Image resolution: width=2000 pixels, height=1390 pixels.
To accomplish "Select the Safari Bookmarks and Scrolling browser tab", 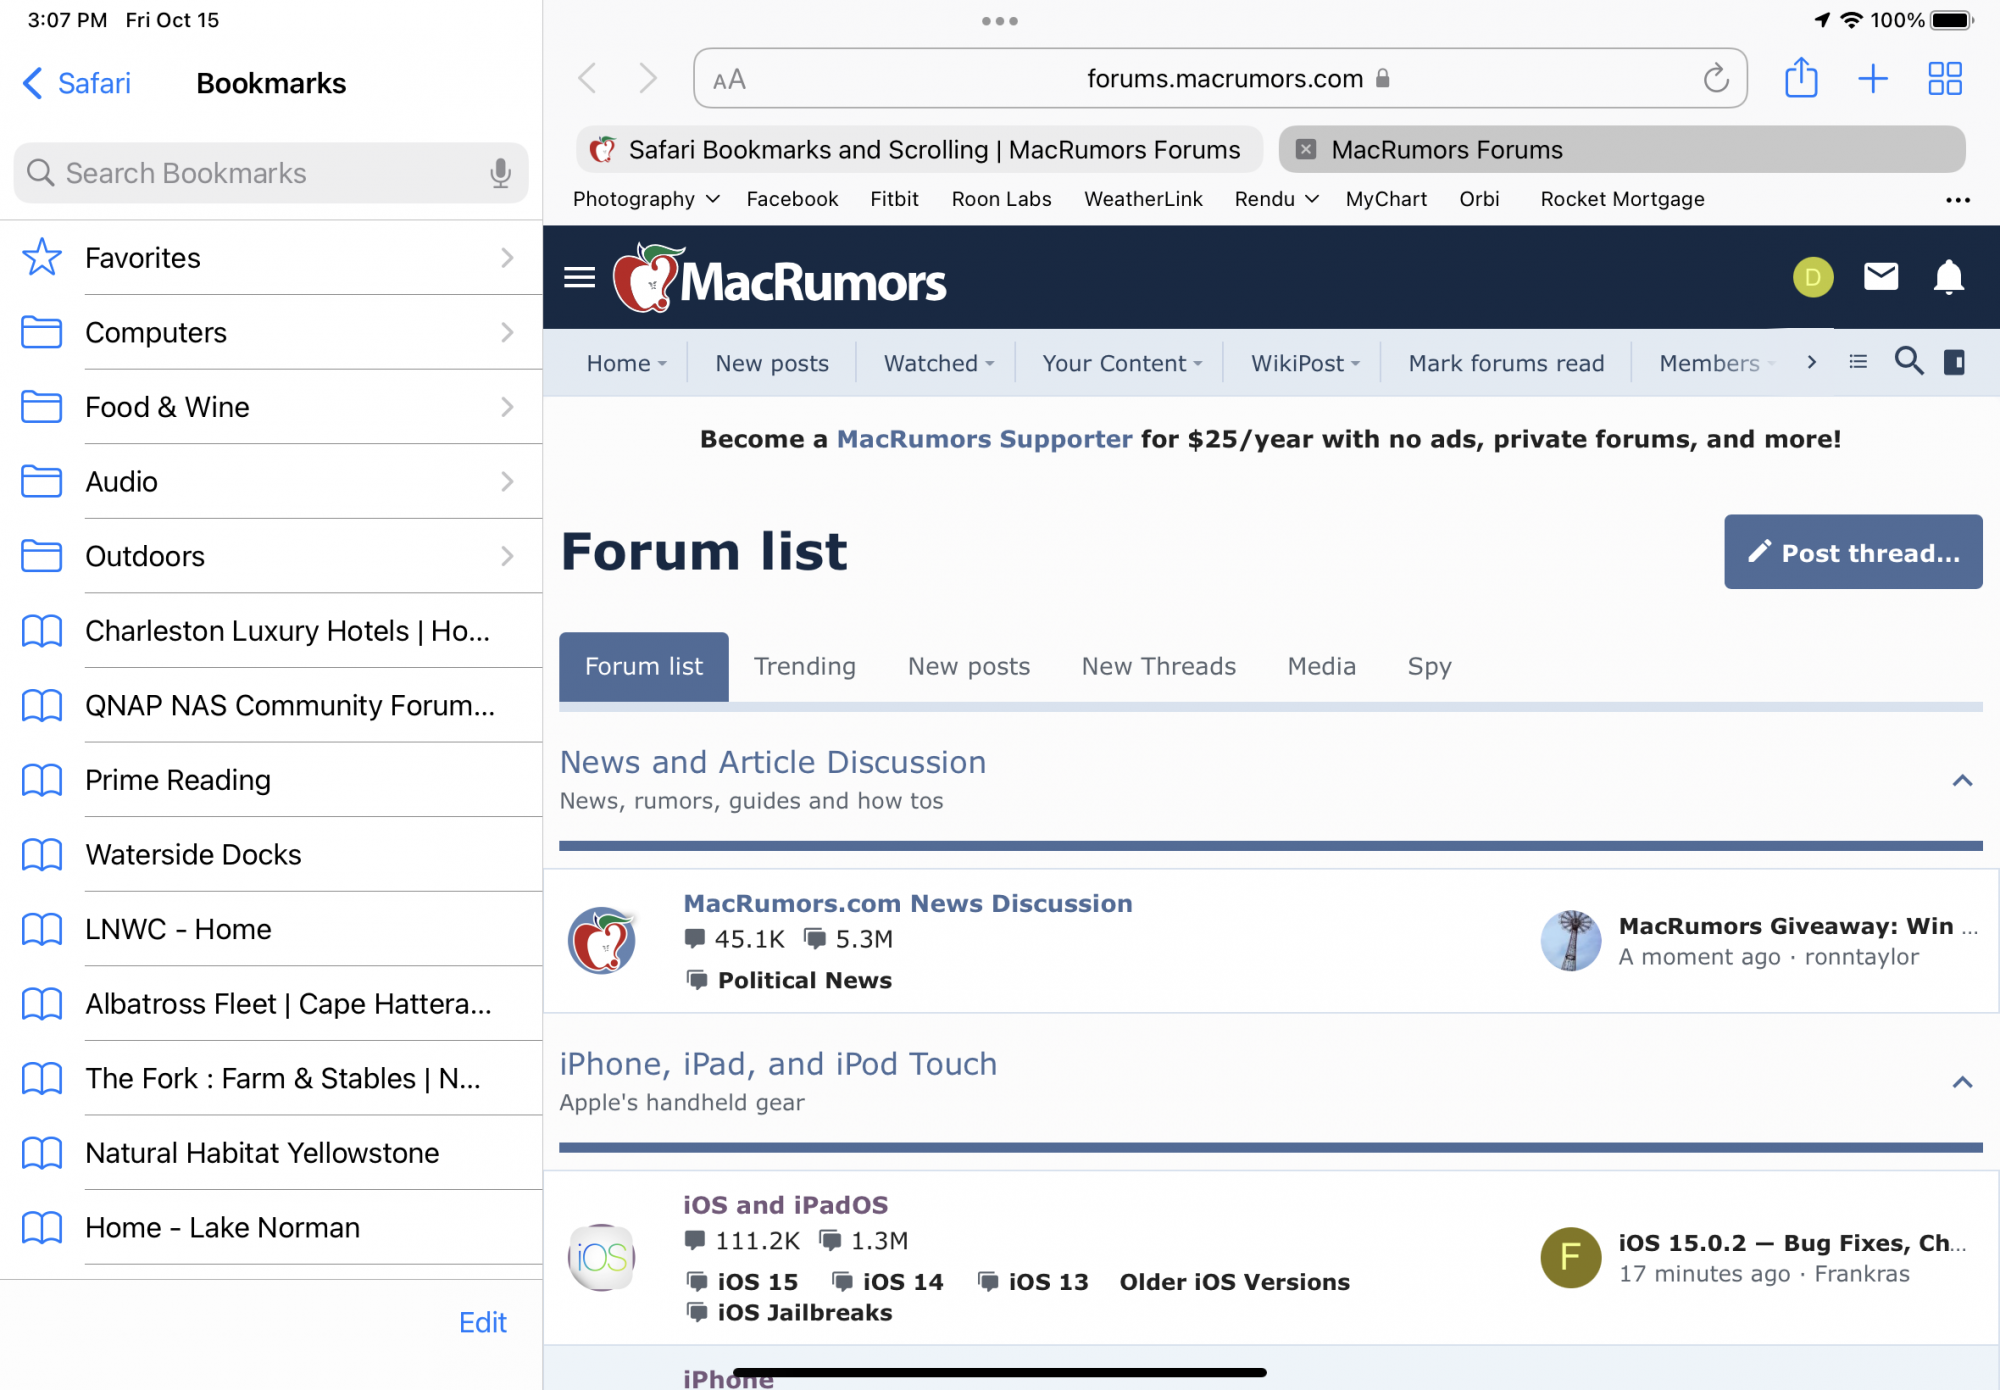I will 918,149.
